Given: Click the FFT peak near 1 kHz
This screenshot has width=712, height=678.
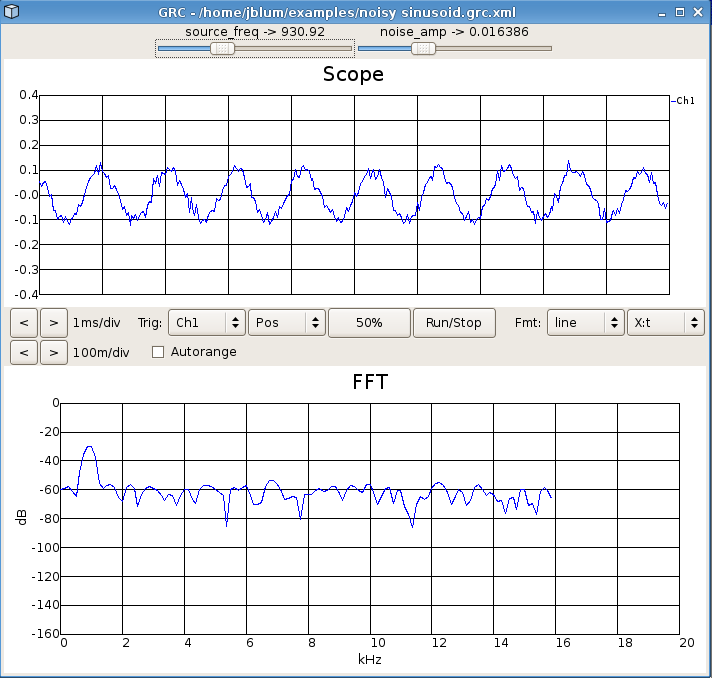Looking at the screenshot, I should (x=89, y=447).
